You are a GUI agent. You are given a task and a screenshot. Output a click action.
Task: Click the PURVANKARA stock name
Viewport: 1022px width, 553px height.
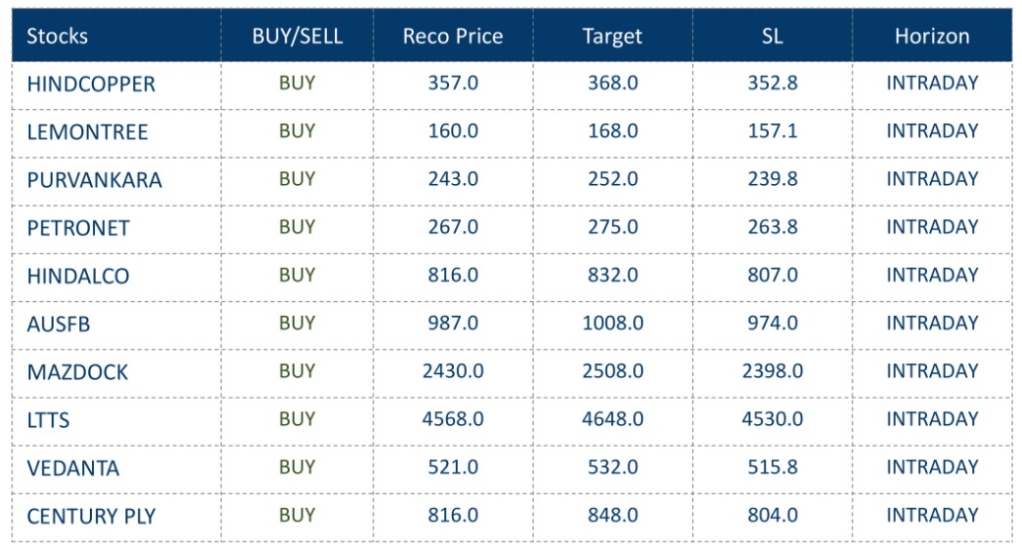[x=94, y=180]
